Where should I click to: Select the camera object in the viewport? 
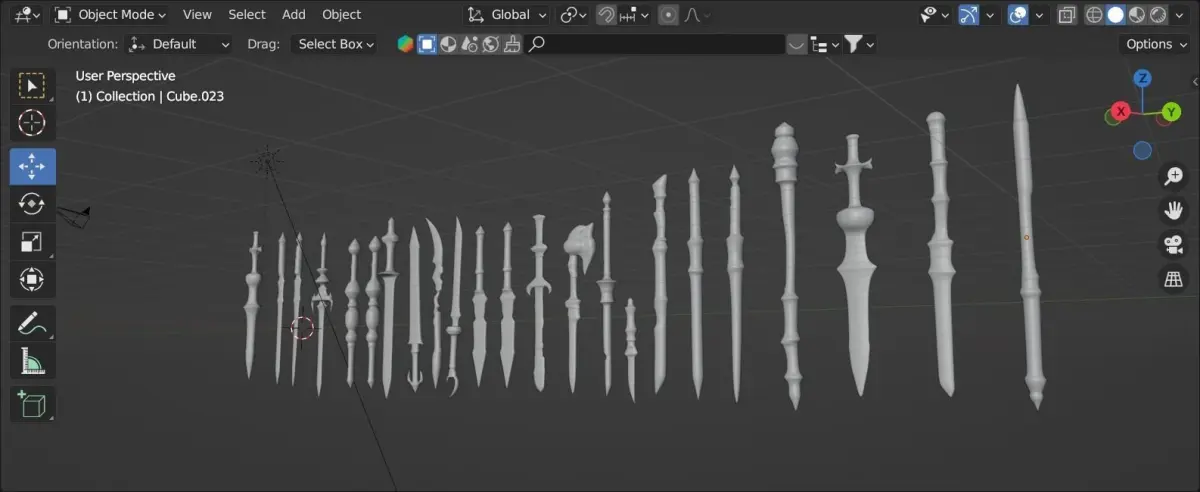click(x=75, y=213)
